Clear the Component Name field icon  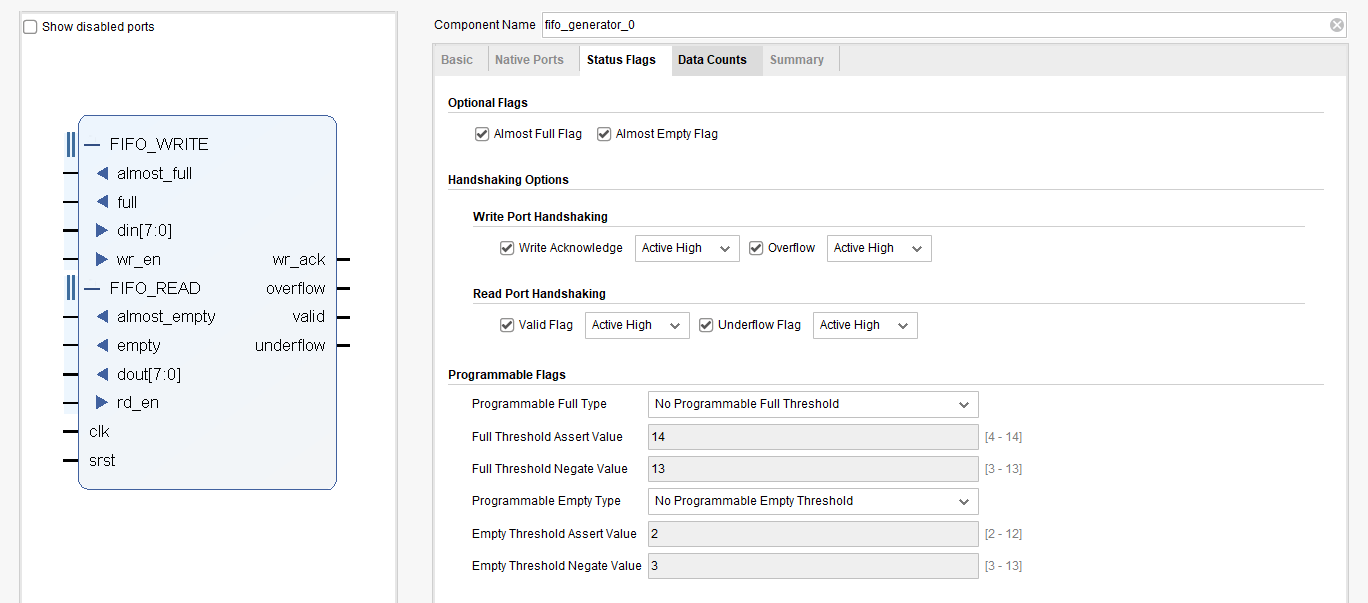tap(1336, 25)
